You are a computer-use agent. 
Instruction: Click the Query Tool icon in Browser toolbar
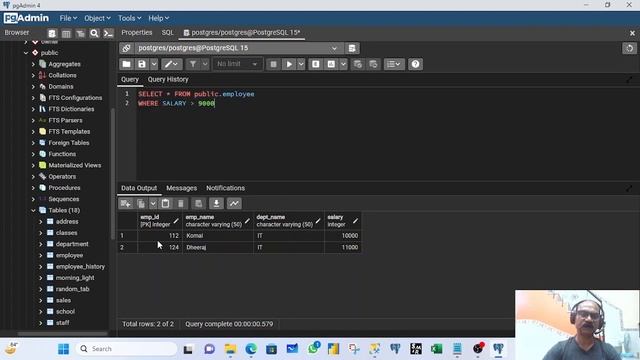tap(52, 33)
